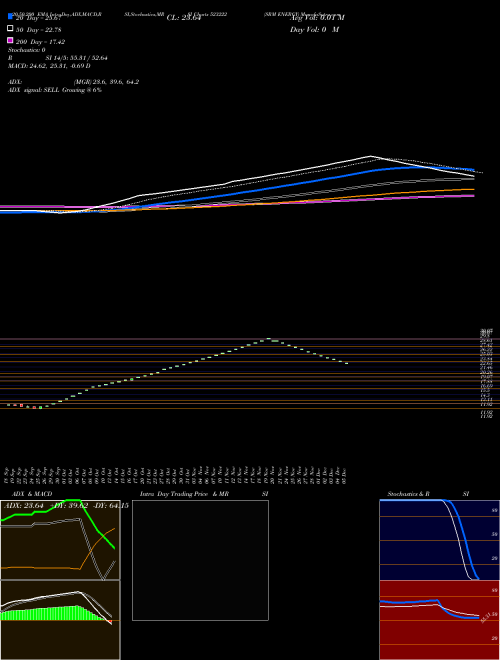Open the red RSI chart panel

[x=440, y=620]
